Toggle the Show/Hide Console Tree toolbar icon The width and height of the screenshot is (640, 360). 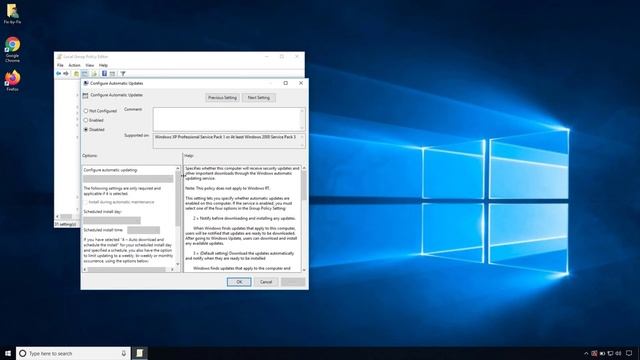[85, 73]
